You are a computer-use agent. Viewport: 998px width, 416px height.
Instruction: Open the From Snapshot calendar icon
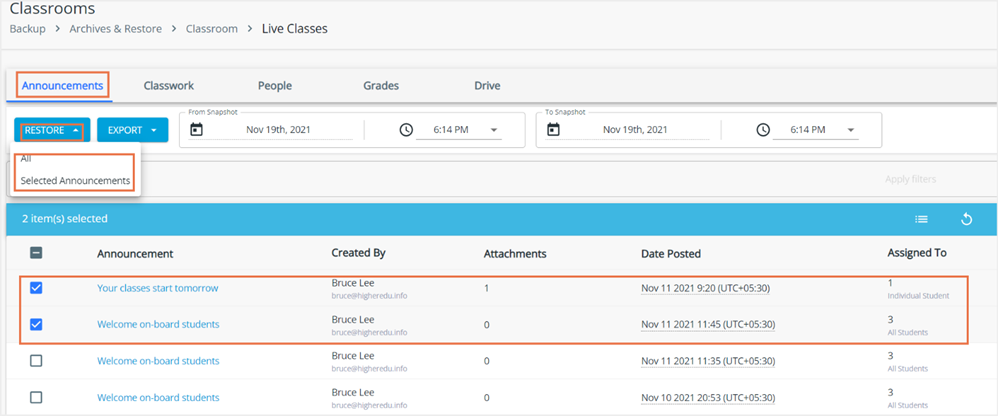(197, 130)
